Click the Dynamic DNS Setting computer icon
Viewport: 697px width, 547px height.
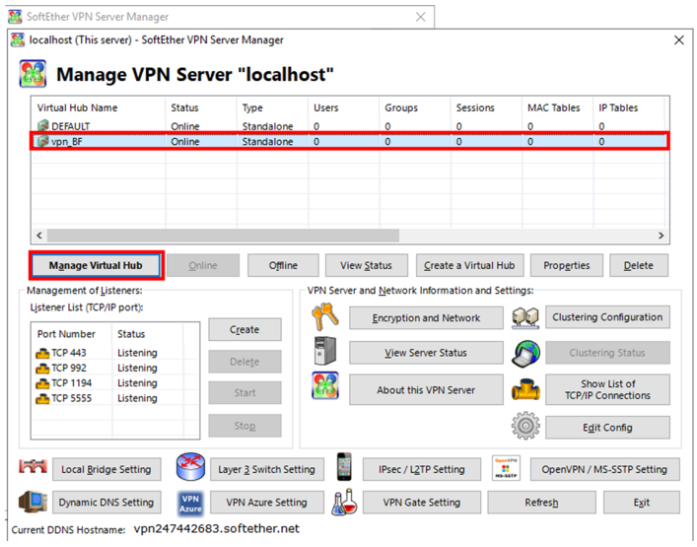pos(33,502)
